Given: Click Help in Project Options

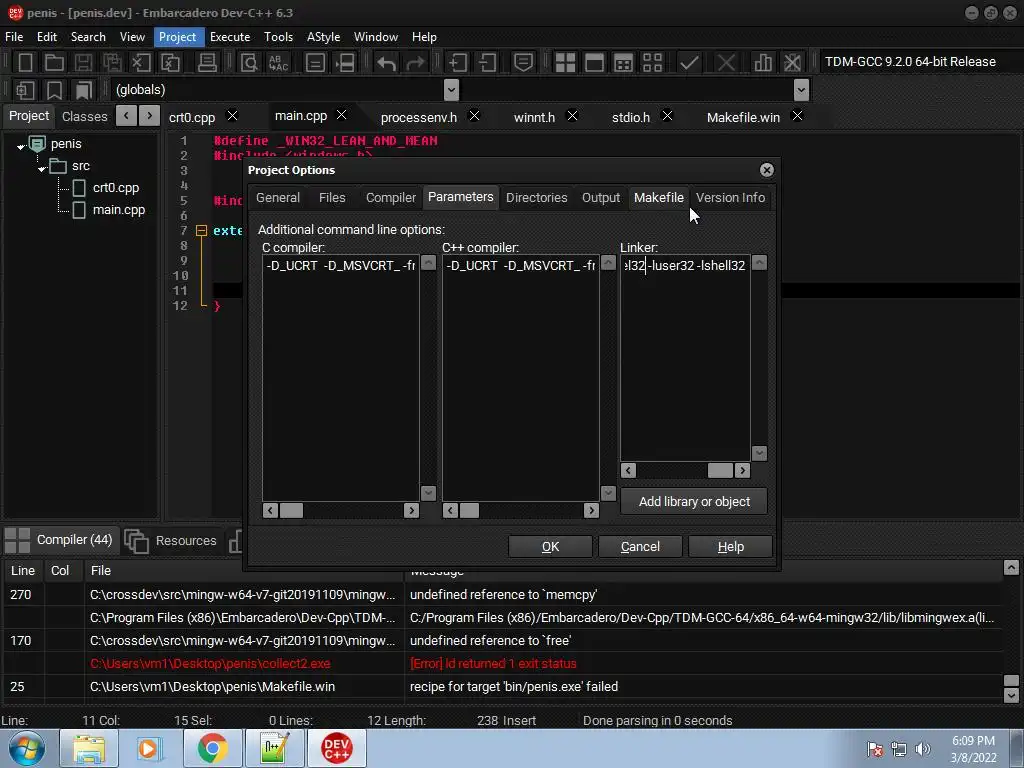Looking at the screenshot, I should 730,547.
